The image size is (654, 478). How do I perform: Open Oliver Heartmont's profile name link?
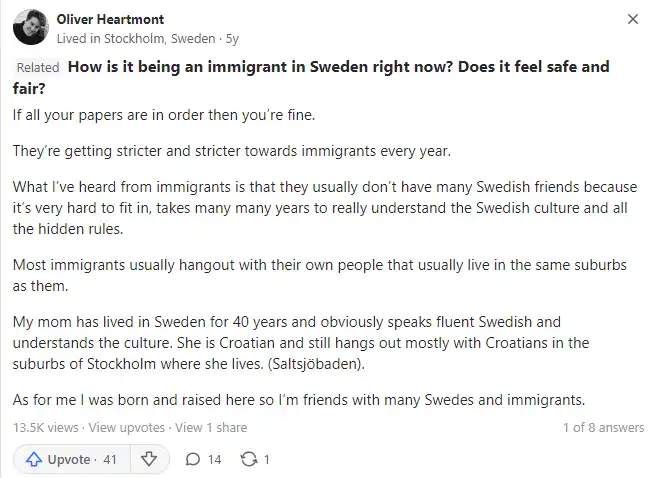[x=110, y=19]
